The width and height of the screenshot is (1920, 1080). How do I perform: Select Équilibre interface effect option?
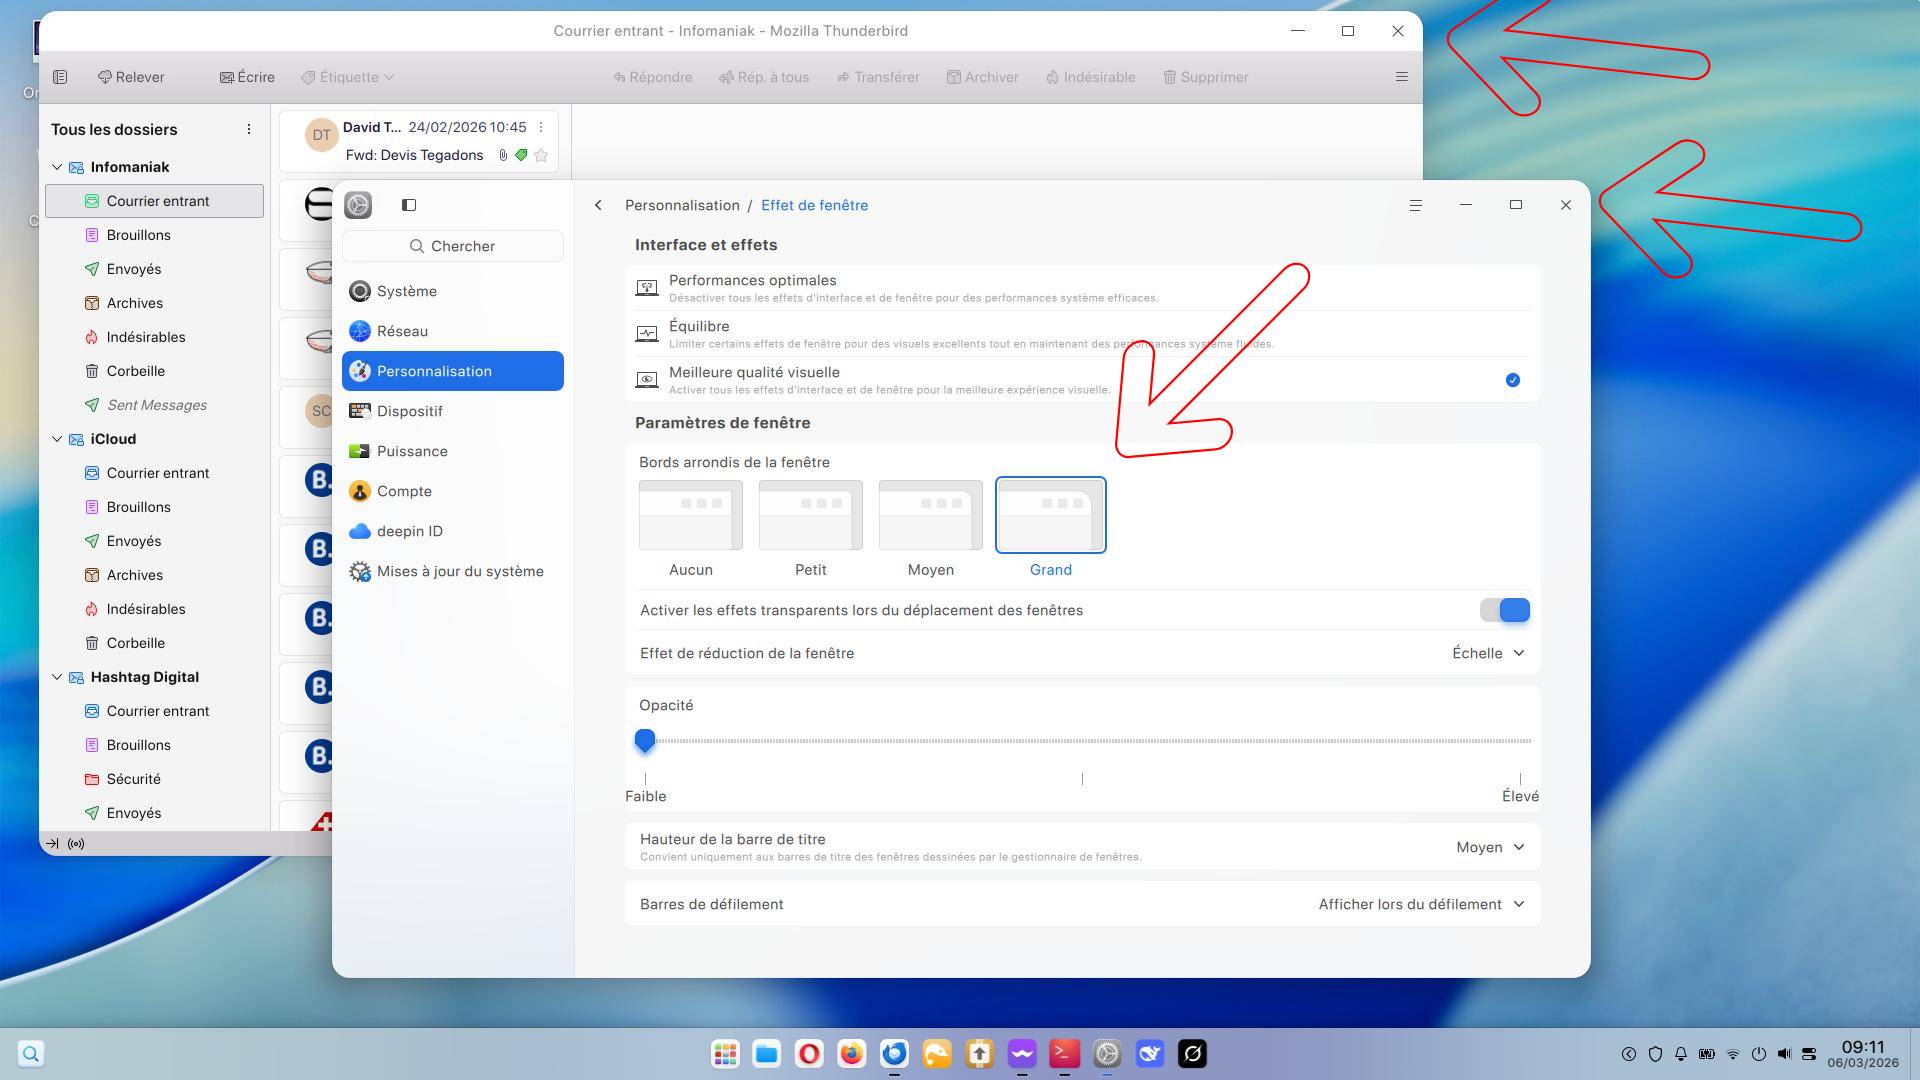(699, 327)
